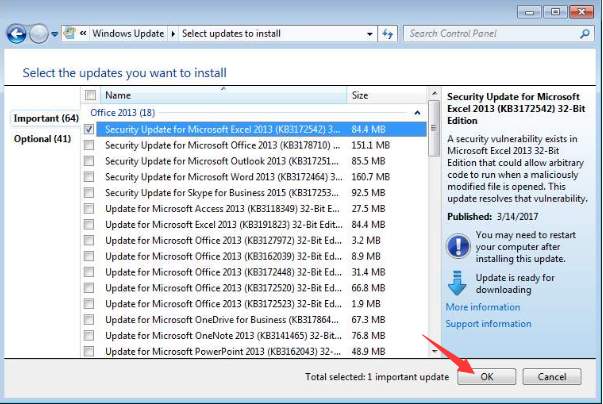603x404 pixels.
Task: Check Update for Office 2013 KB3172523
Action: 89,303
